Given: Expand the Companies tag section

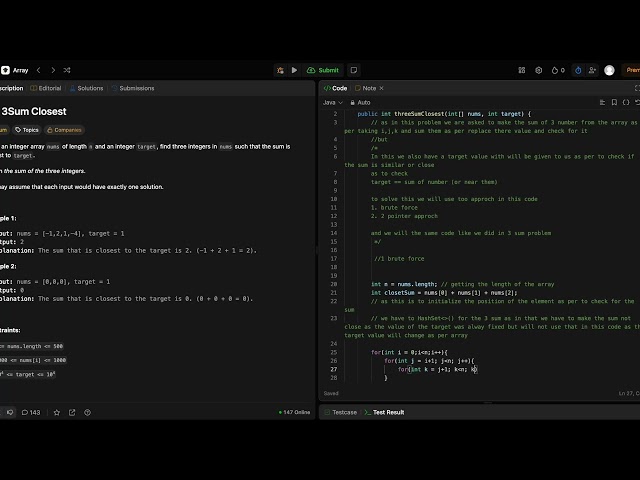Looking at the screenshot, I should tap(64, 129).
